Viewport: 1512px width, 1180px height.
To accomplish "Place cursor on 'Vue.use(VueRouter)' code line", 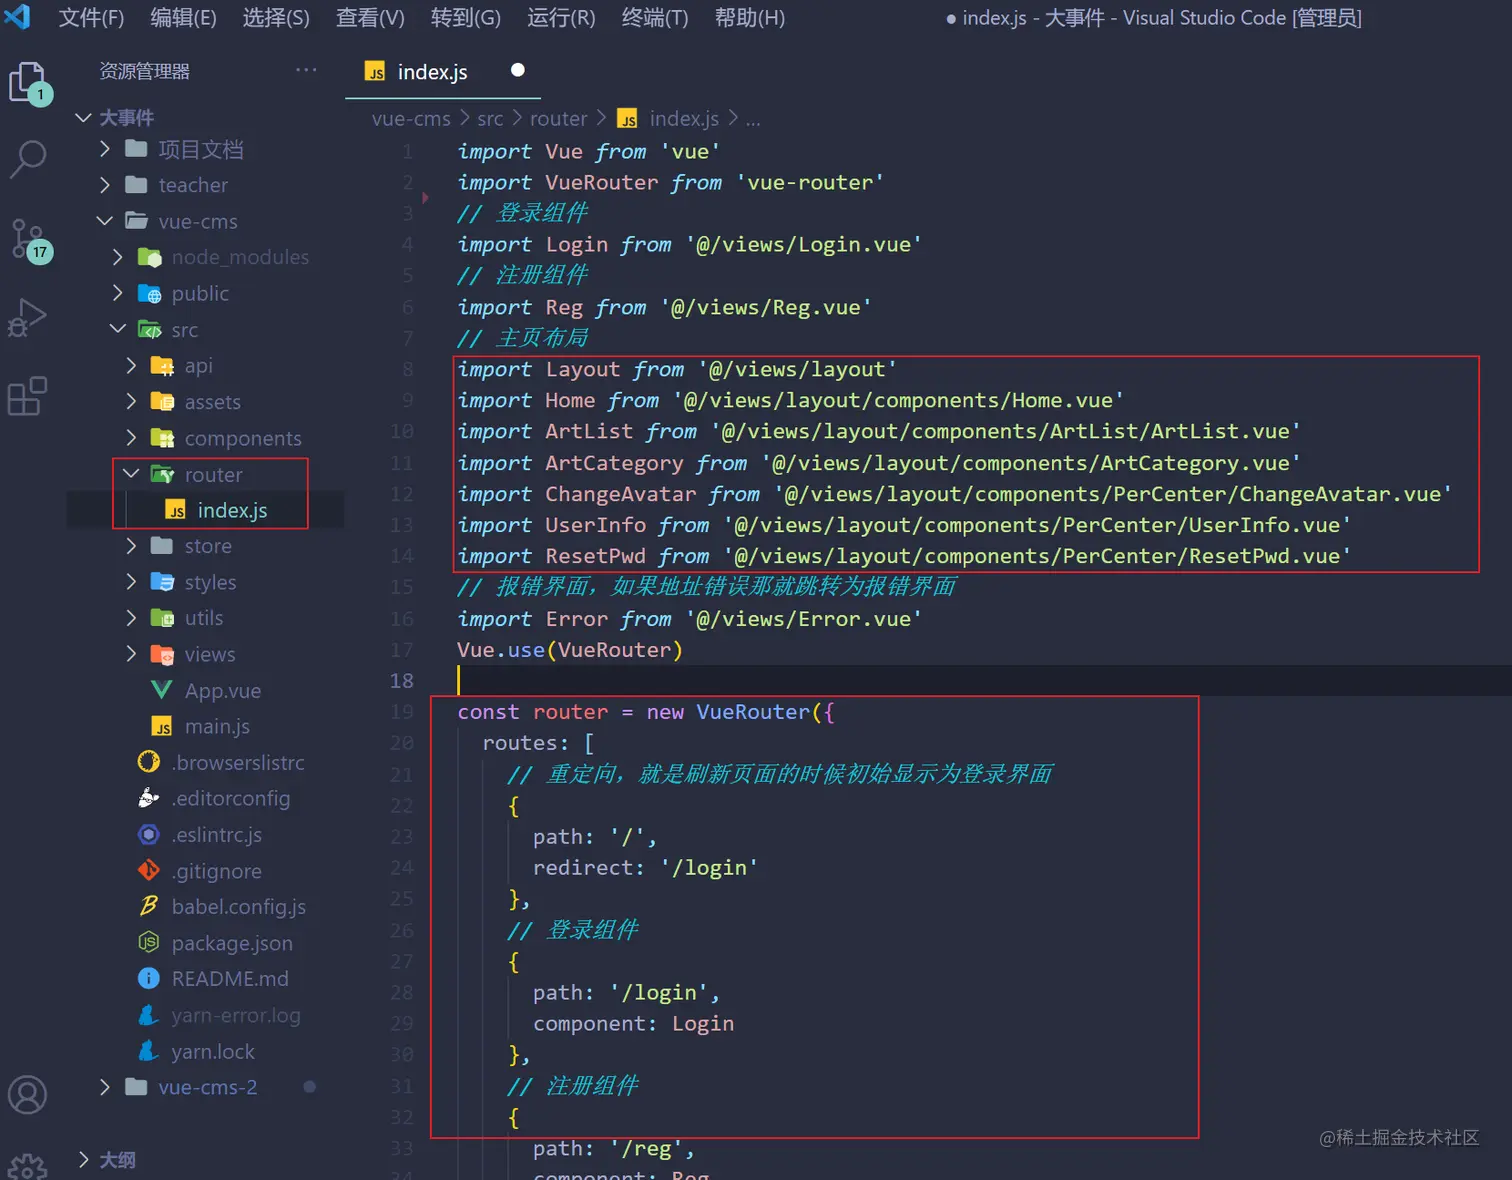I will (570, 650).
